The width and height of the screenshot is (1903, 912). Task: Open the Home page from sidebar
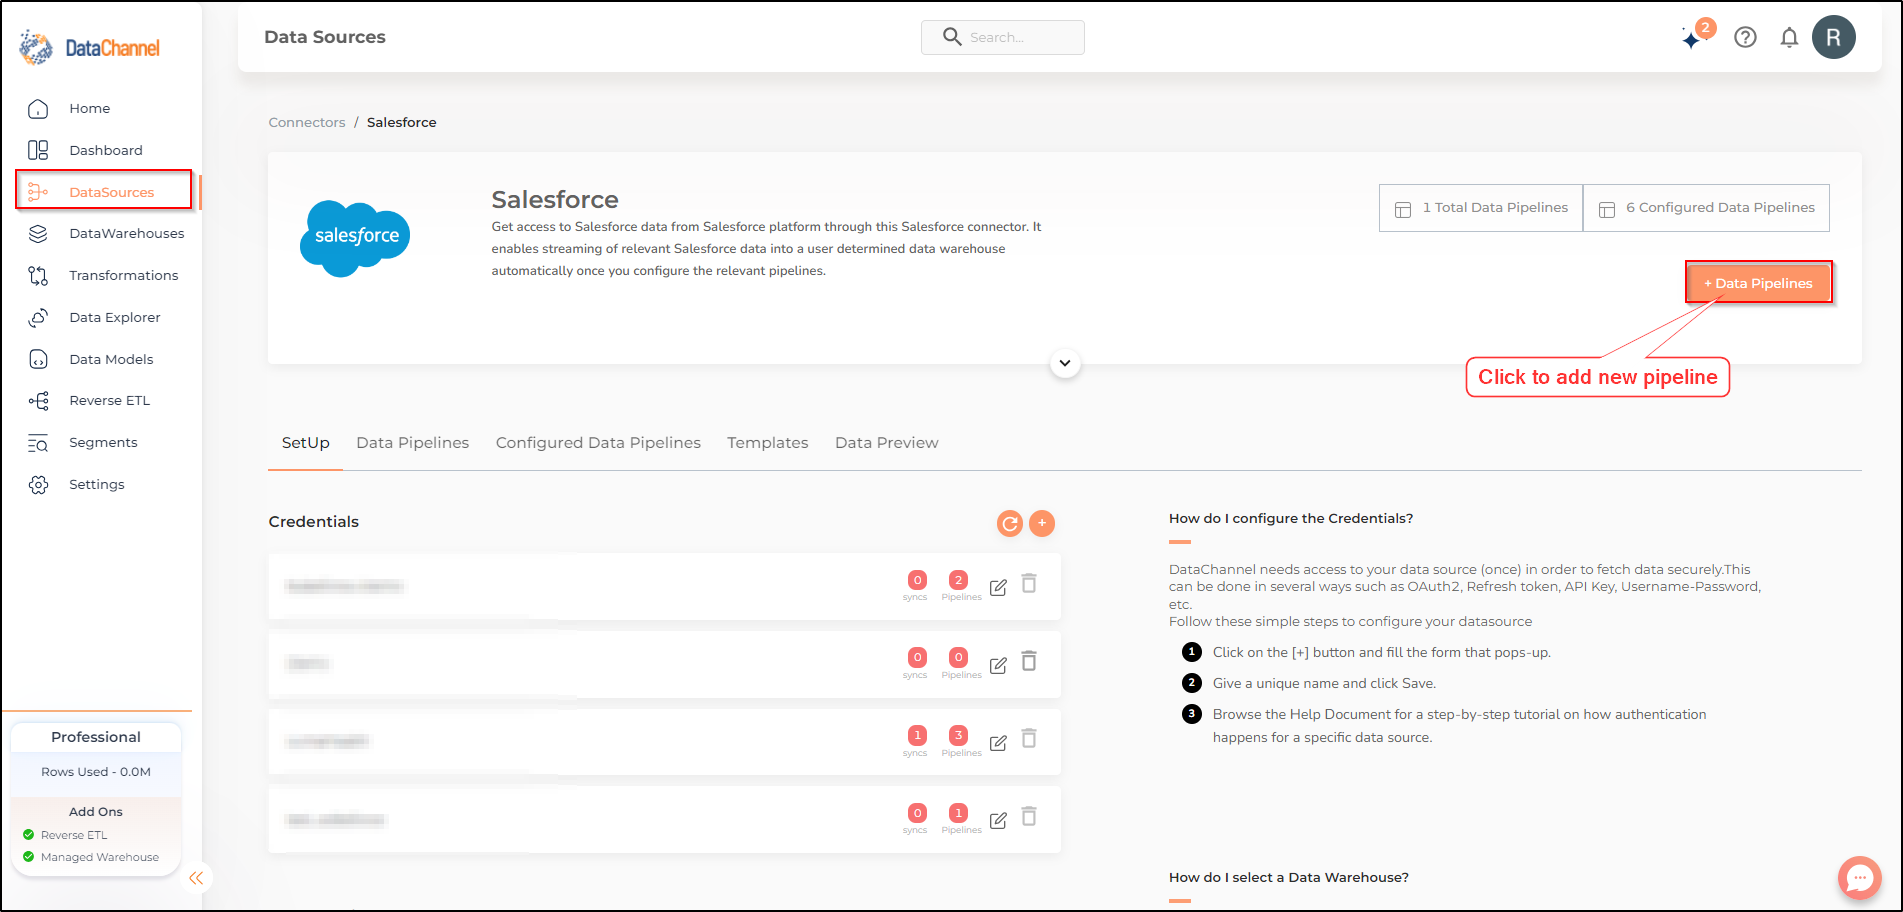click(x=89, y=108)
